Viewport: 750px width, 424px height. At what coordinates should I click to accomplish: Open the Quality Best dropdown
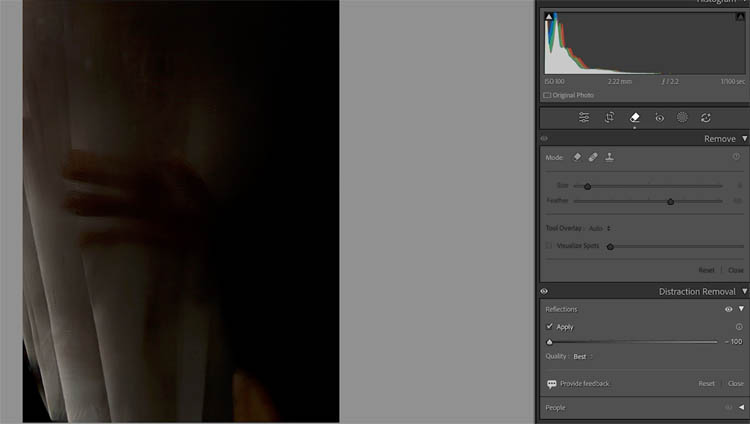583,357
